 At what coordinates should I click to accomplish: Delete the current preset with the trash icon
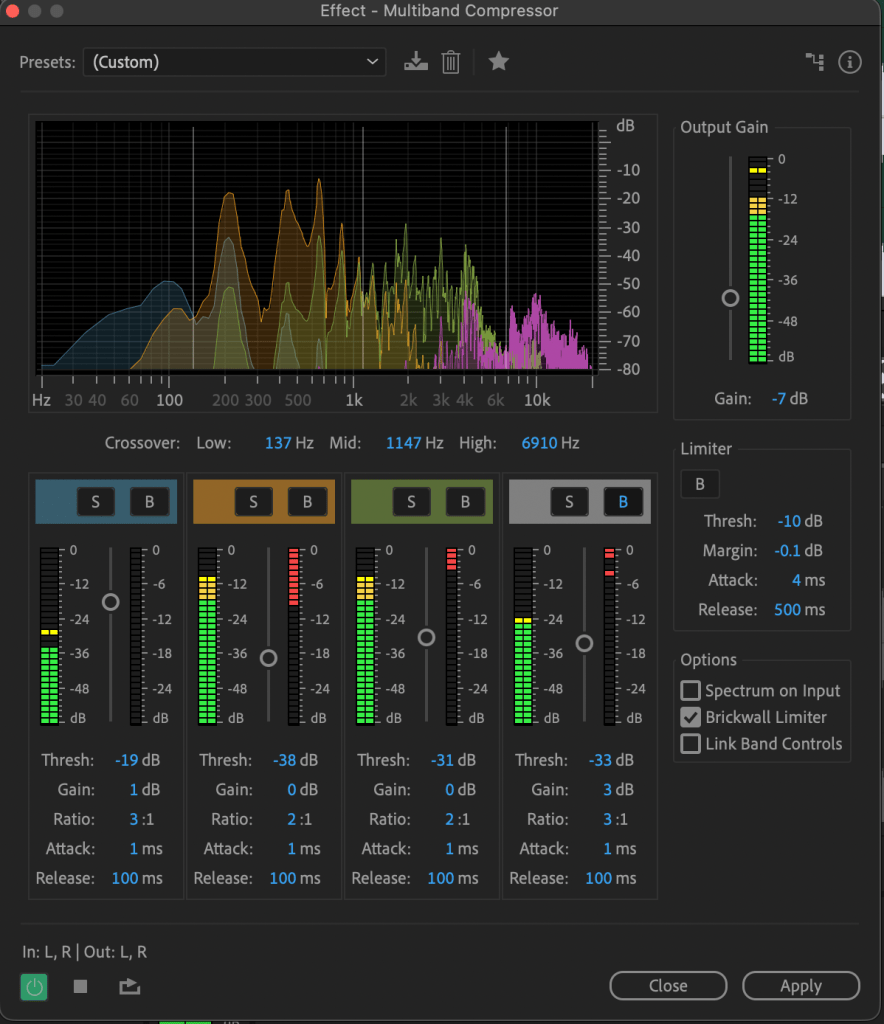(451, 62)
